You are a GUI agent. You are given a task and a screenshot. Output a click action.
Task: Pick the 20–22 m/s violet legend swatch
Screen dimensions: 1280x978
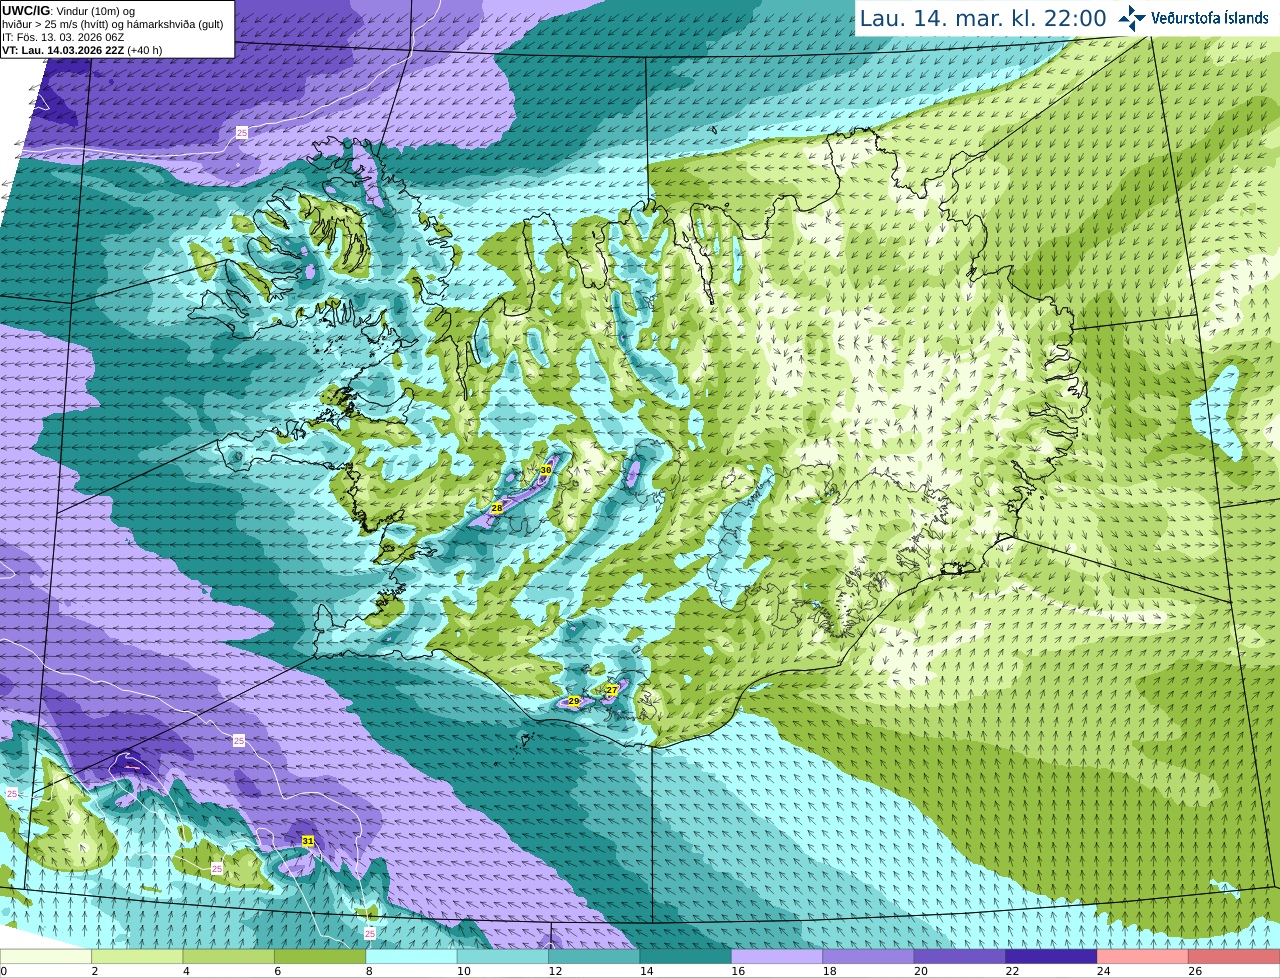960,956
